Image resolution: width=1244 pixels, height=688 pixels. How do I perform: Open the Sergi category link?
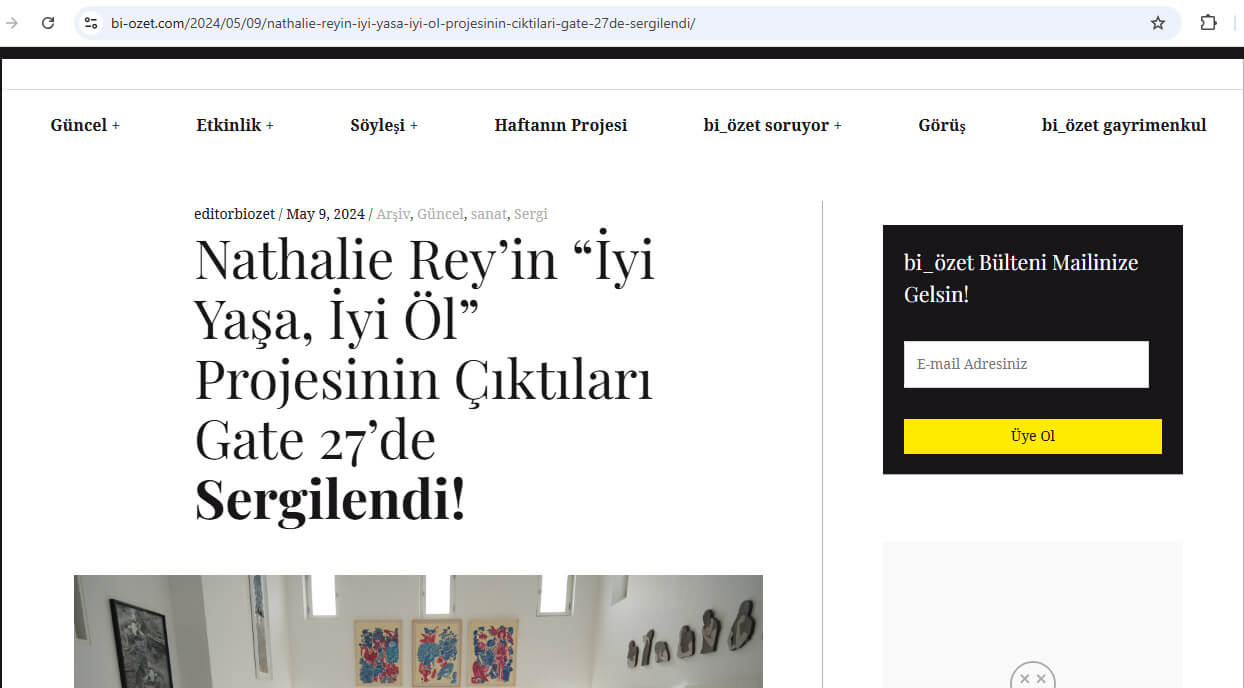pos(531,214)
